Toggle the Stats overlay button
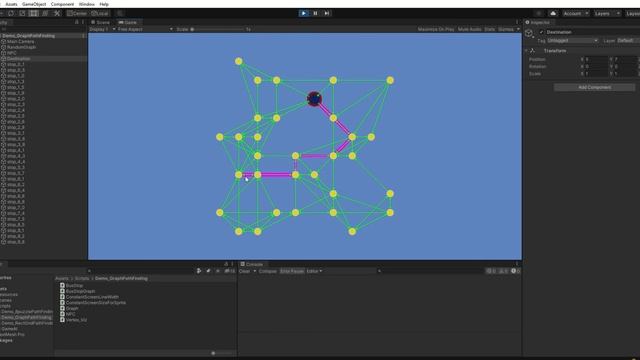 (x=489, y=29)
